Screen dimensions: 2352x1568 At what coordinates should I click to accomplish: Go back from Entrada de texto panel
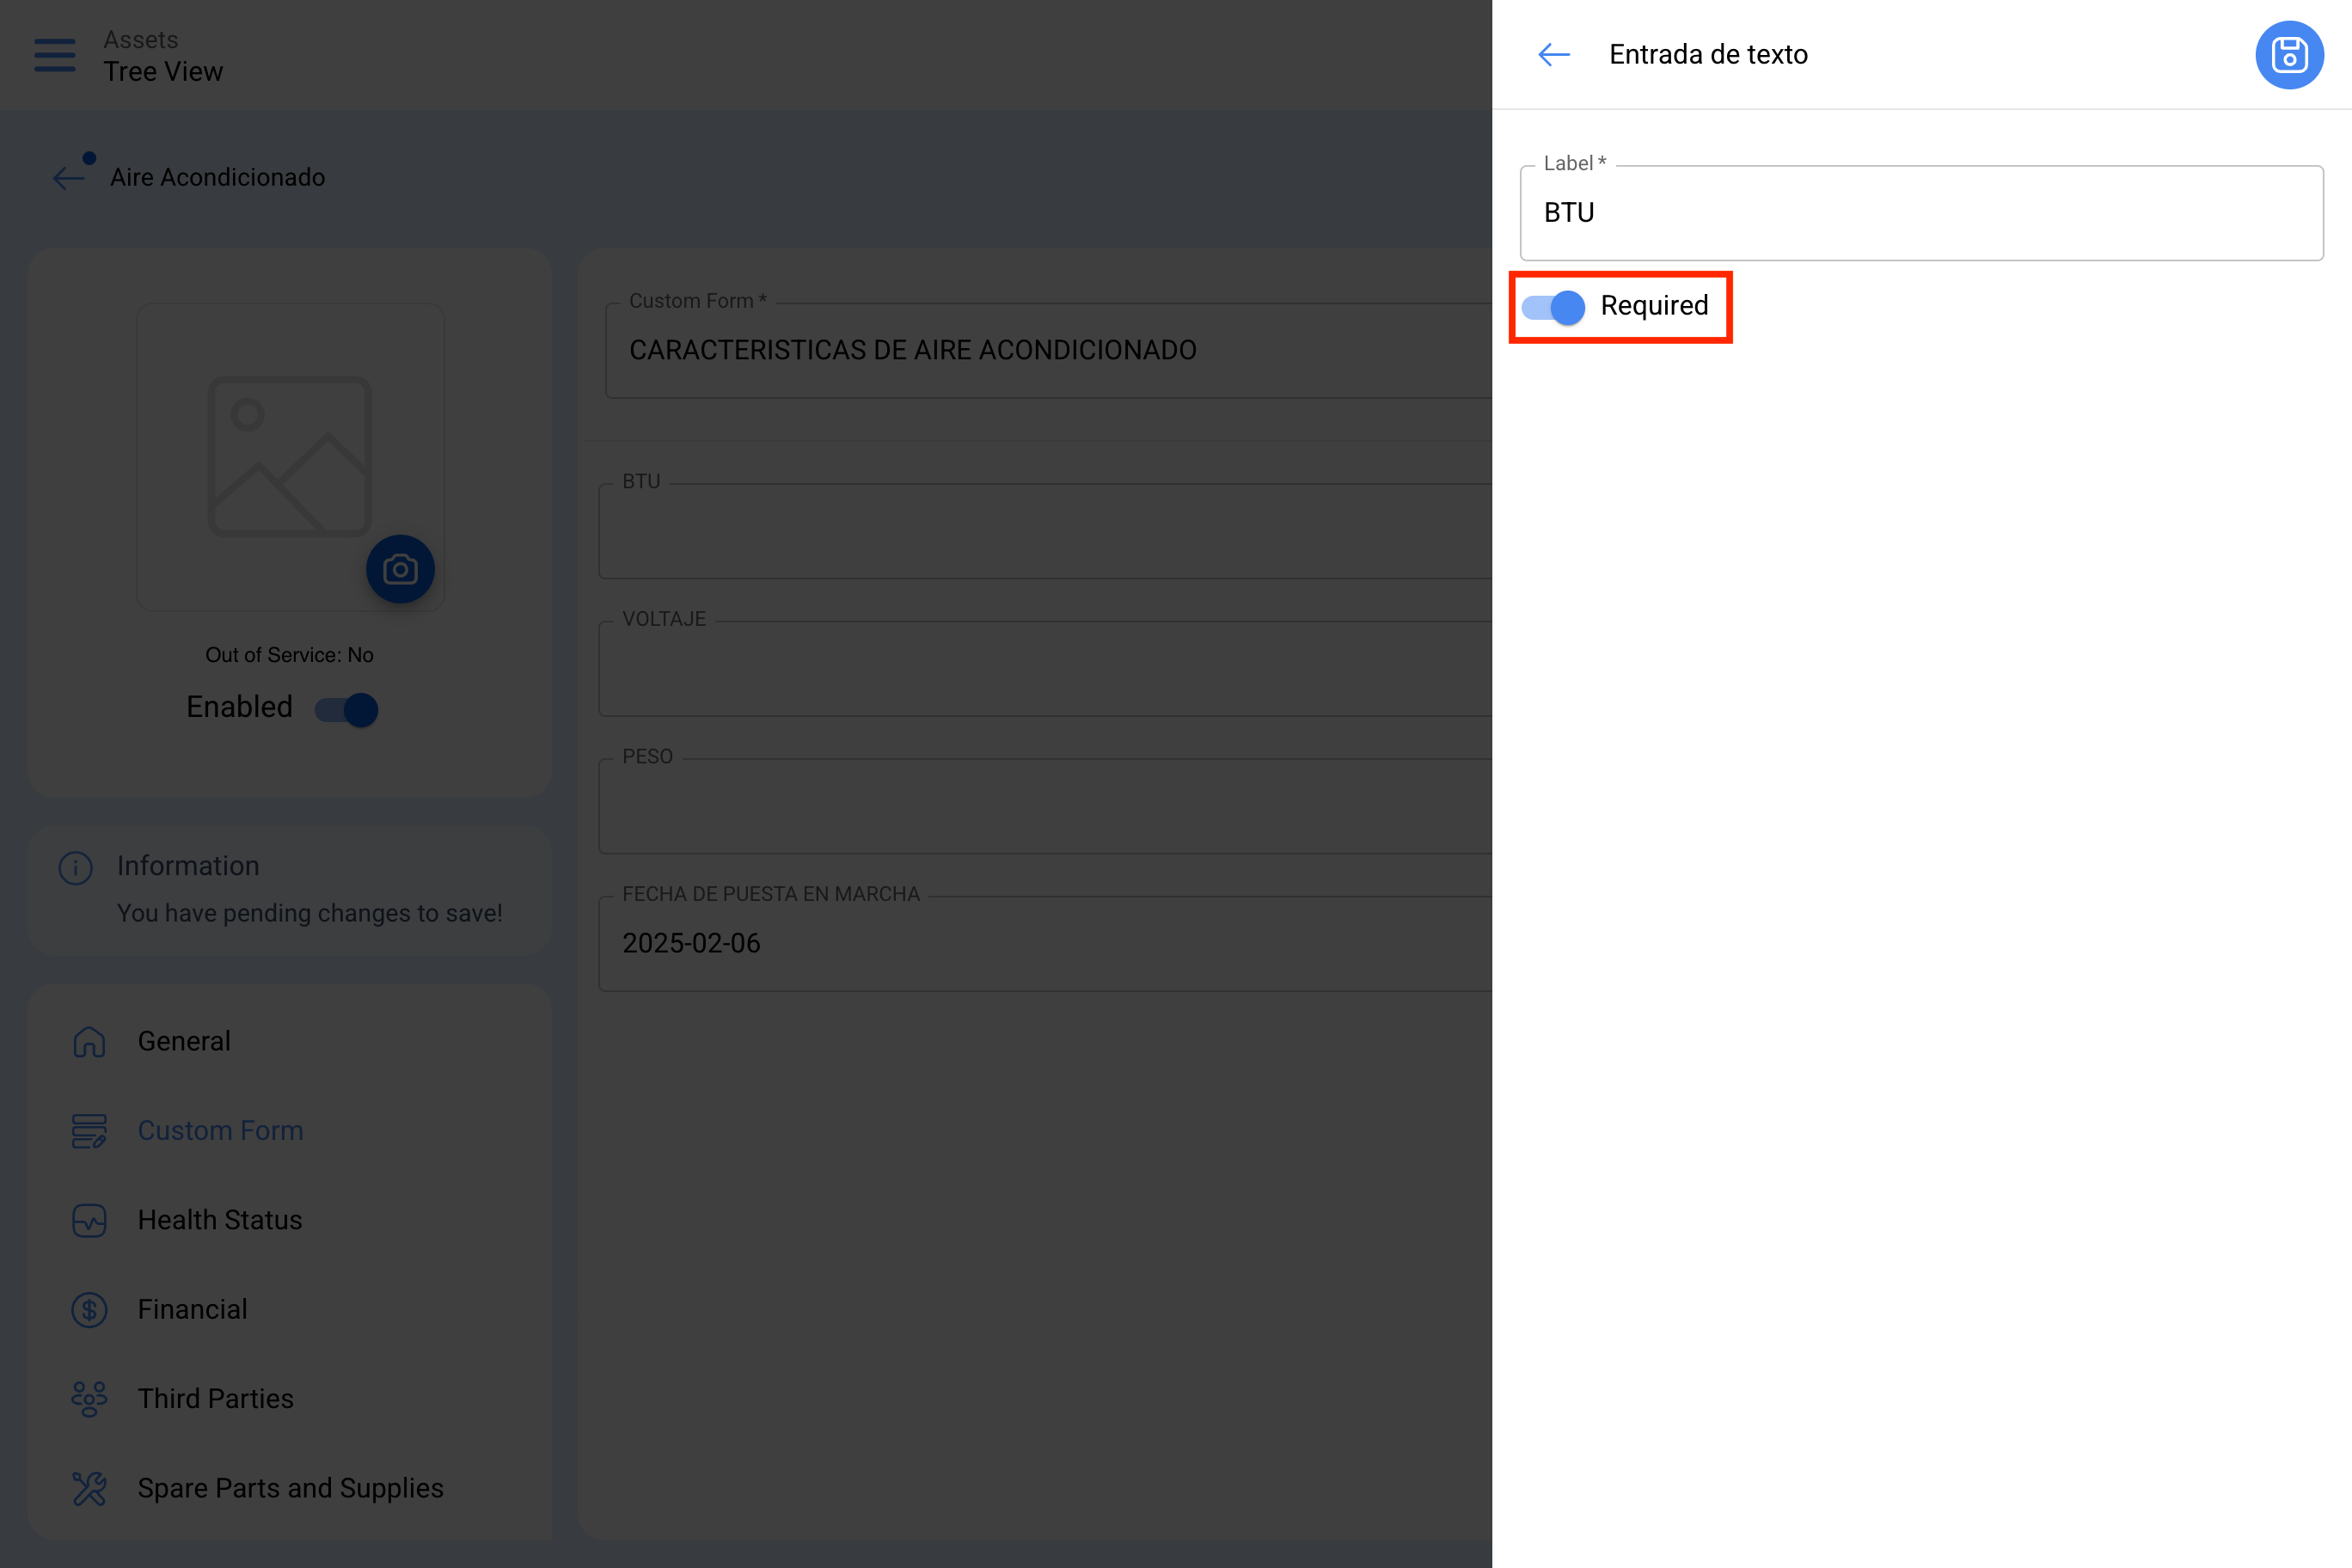1554,55
